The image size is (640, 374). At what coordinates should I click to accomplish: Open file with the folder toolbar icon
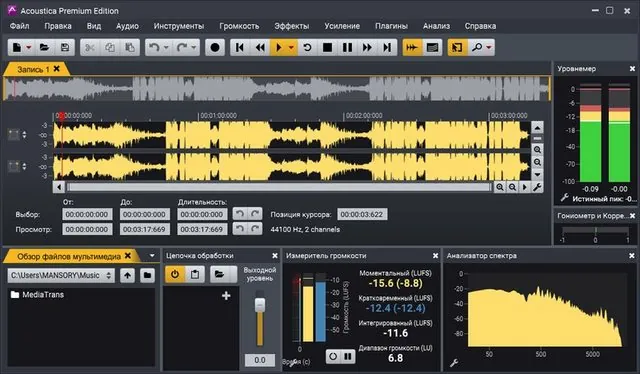44,47
